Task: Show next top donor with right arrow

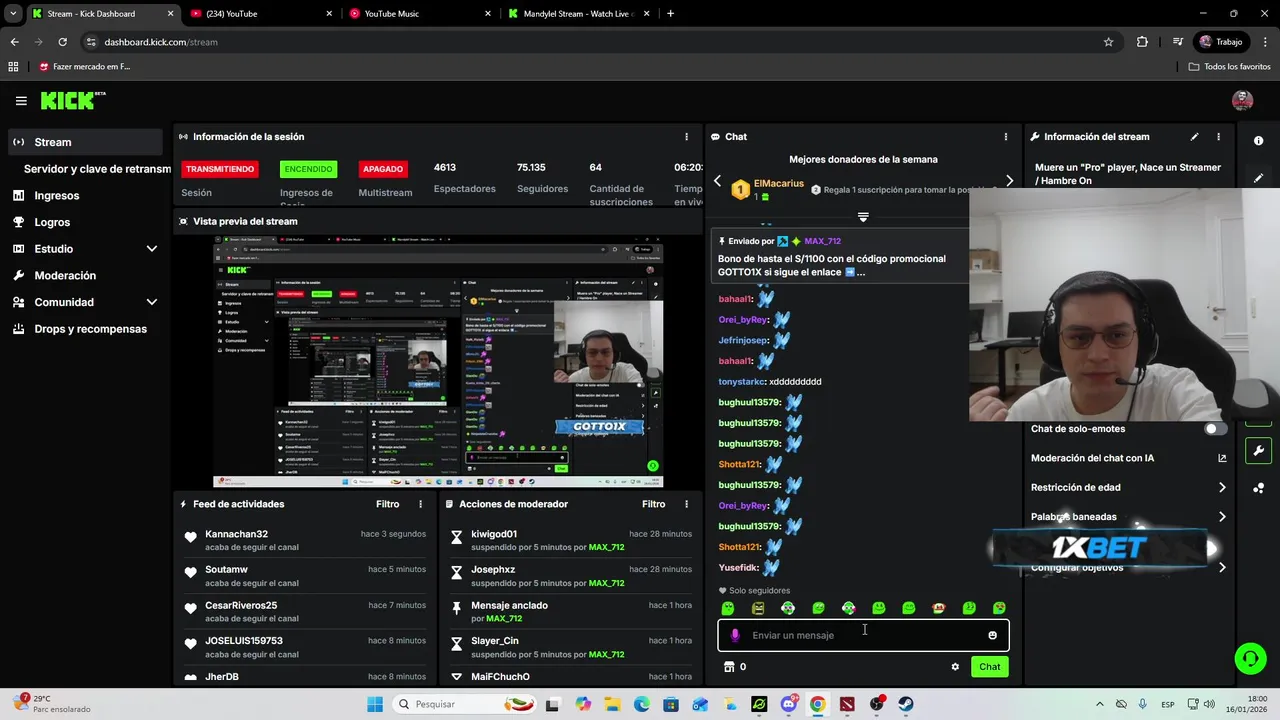Action: pyautogui.click(x=1009, y=181)
